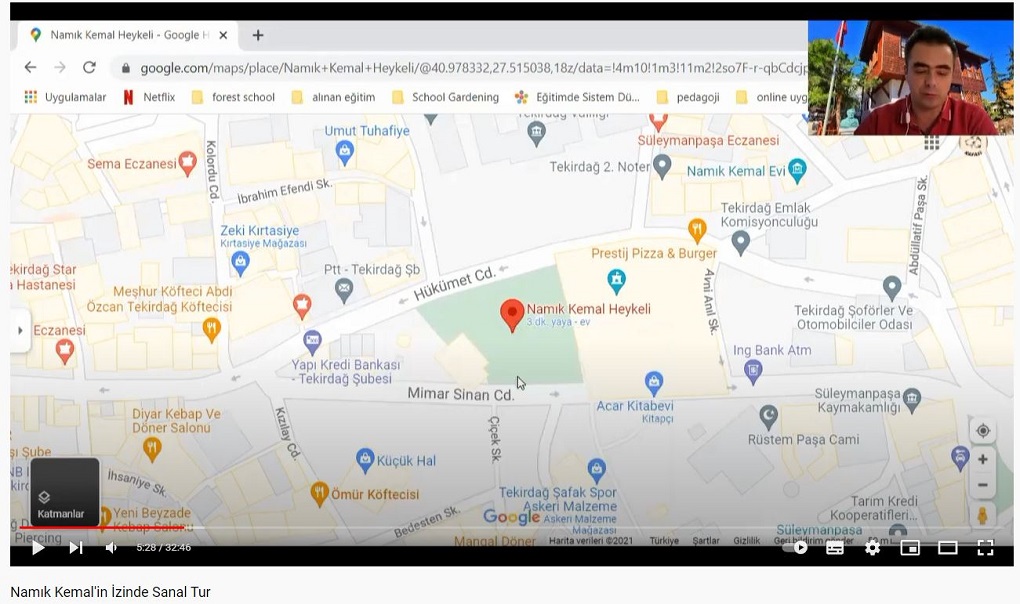
Task: Select the Diyar Kebap Ve Döner Salonu marker
Action: 152,449
